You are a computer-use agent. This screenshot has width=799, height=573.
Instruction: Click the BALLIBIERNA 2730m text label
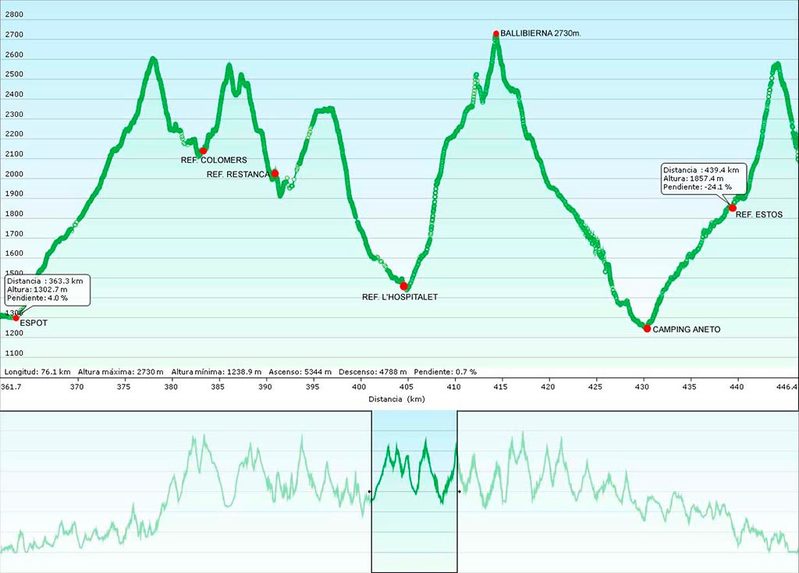(541, 34)
